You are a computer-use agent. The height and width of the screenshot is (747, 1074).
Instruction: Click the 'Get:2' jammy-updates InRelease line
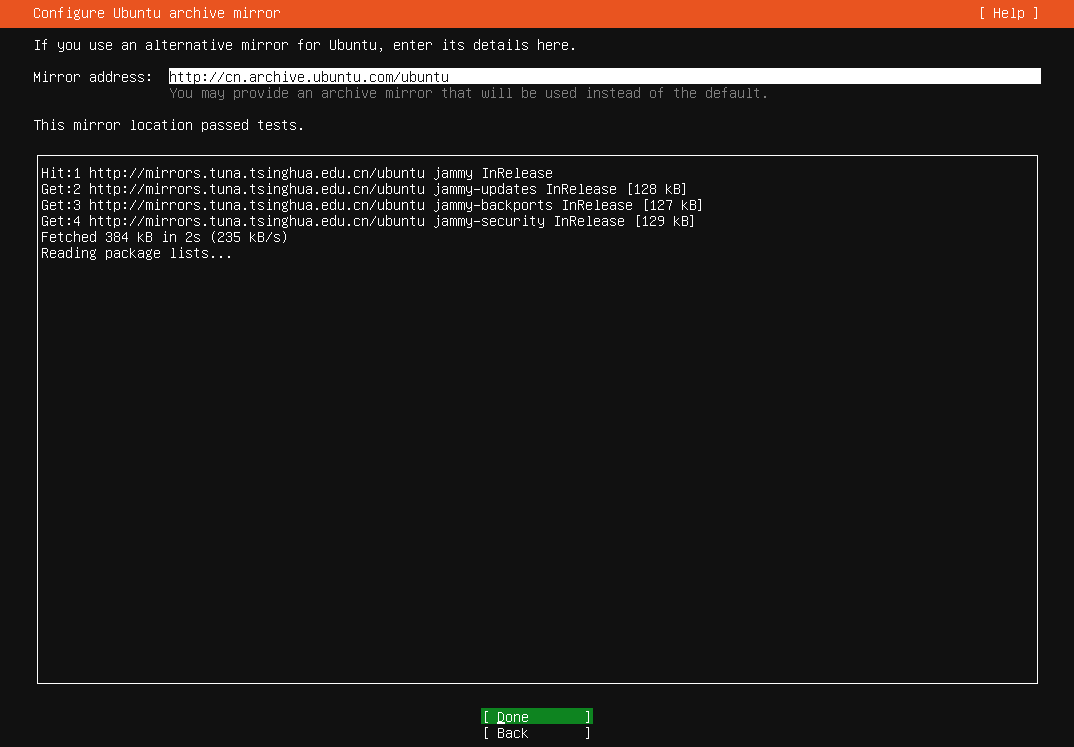(x=364, y=189)
